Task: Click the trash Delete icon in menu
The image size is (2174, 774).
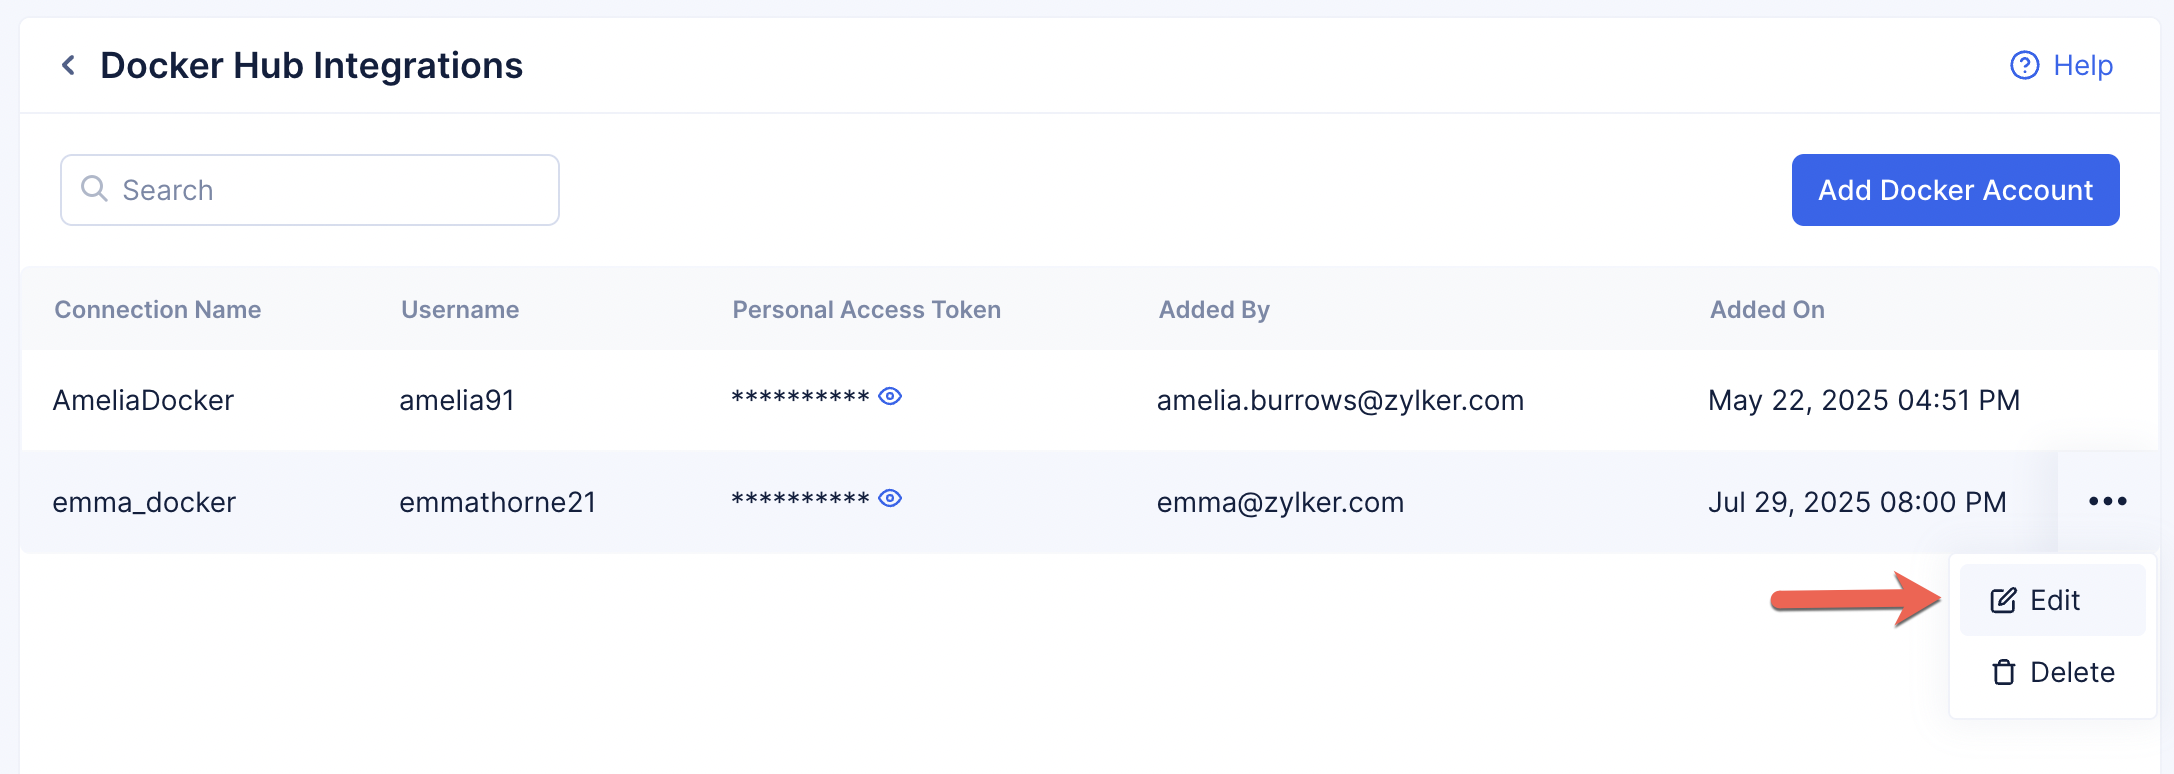Action: click(2003, 672)
